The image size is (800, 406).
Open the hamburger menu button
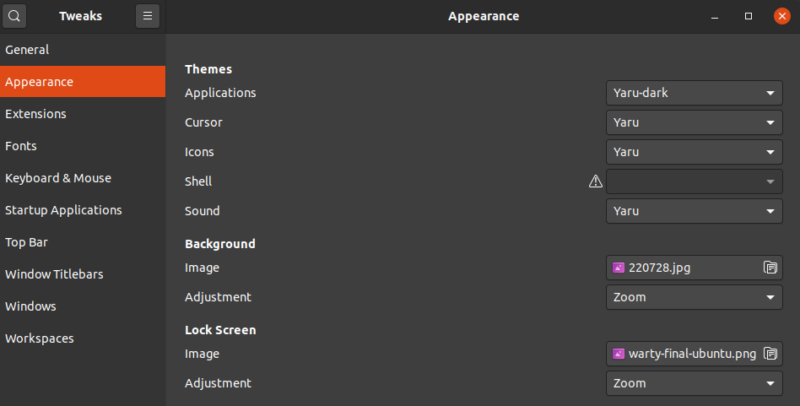(147, 16)
